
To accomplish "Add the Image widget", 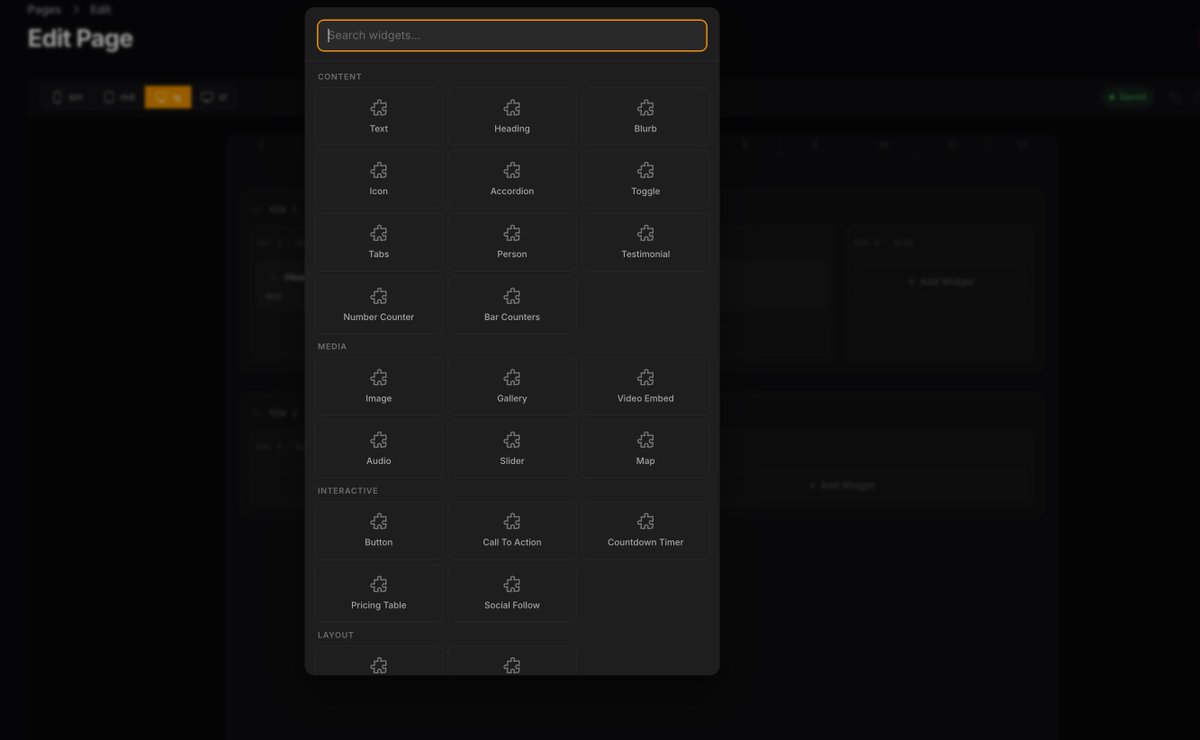I will coord(379,386).
